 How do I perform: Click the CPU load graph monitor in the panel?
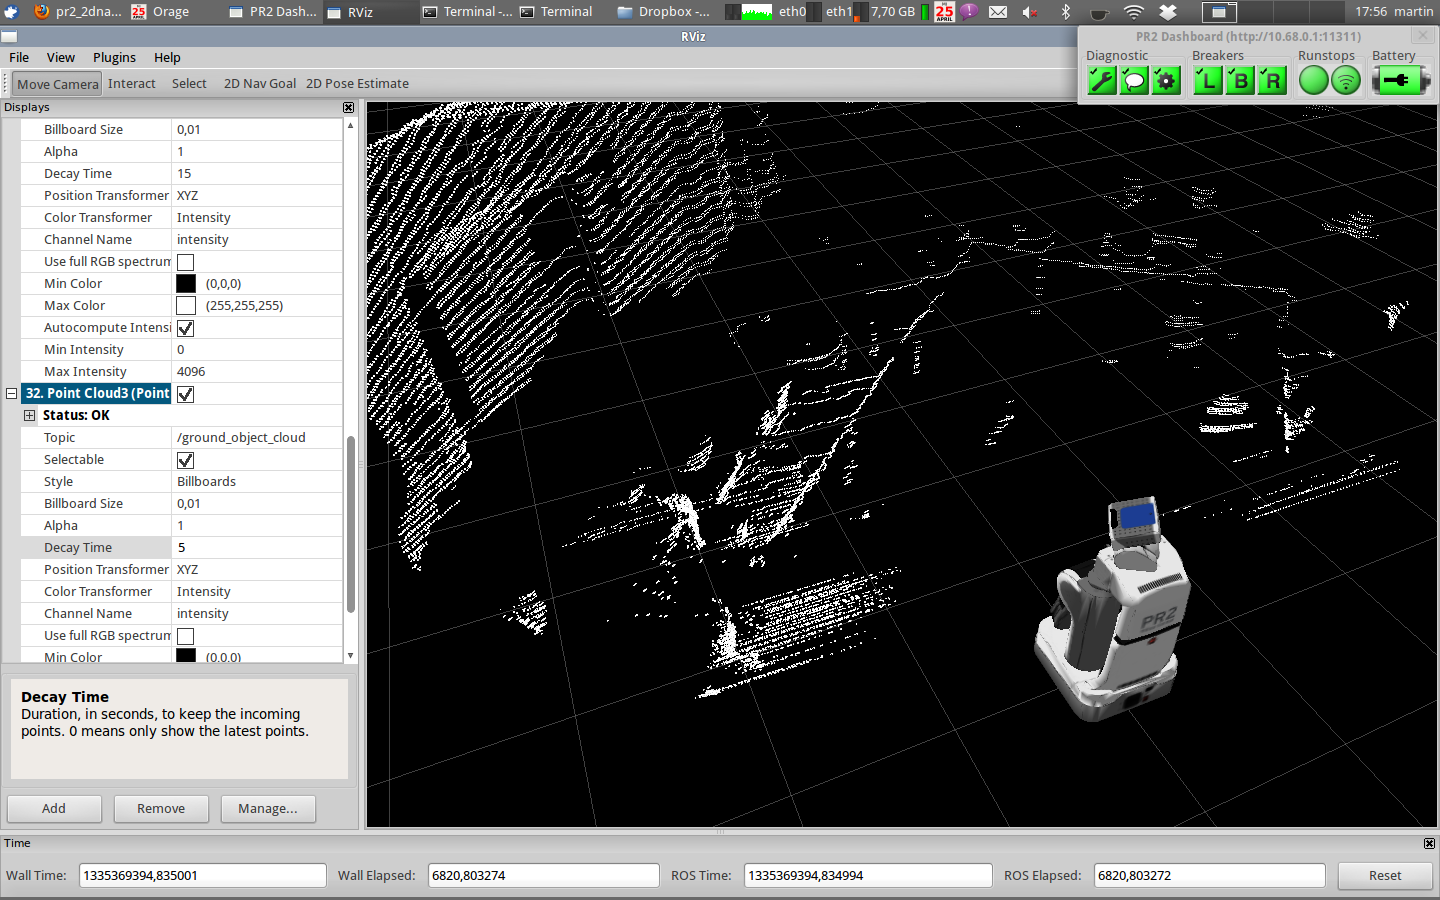coord(756,12)
